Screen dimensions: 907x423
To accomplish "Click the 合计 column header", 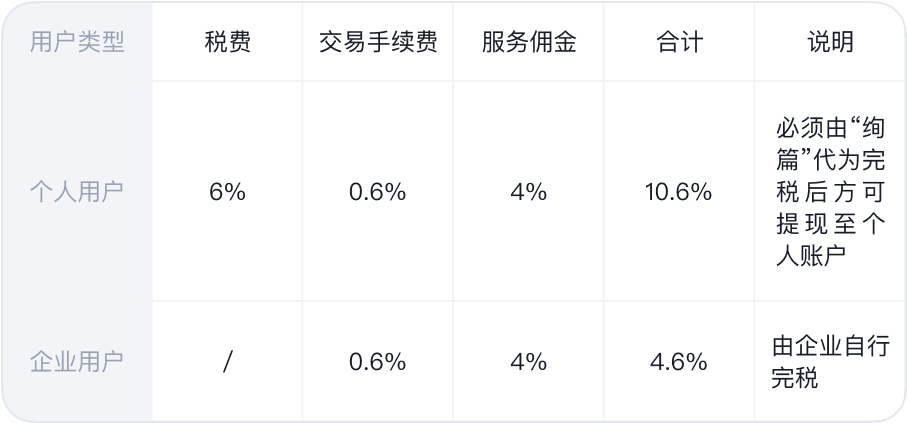I will tap(680, 42).
